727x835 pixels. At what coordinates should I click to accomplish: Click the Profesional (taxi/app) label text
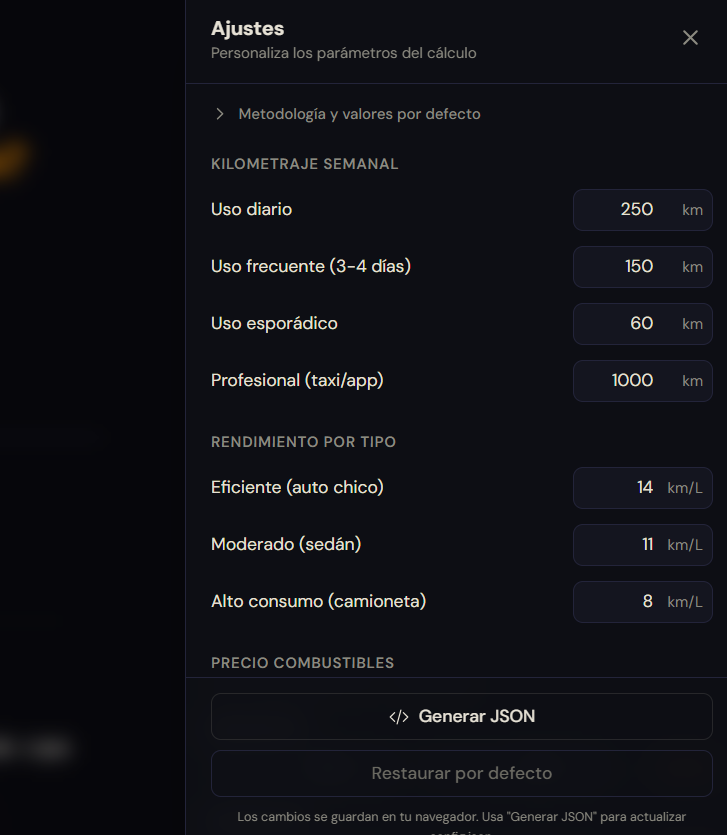(x=297, y=381)
